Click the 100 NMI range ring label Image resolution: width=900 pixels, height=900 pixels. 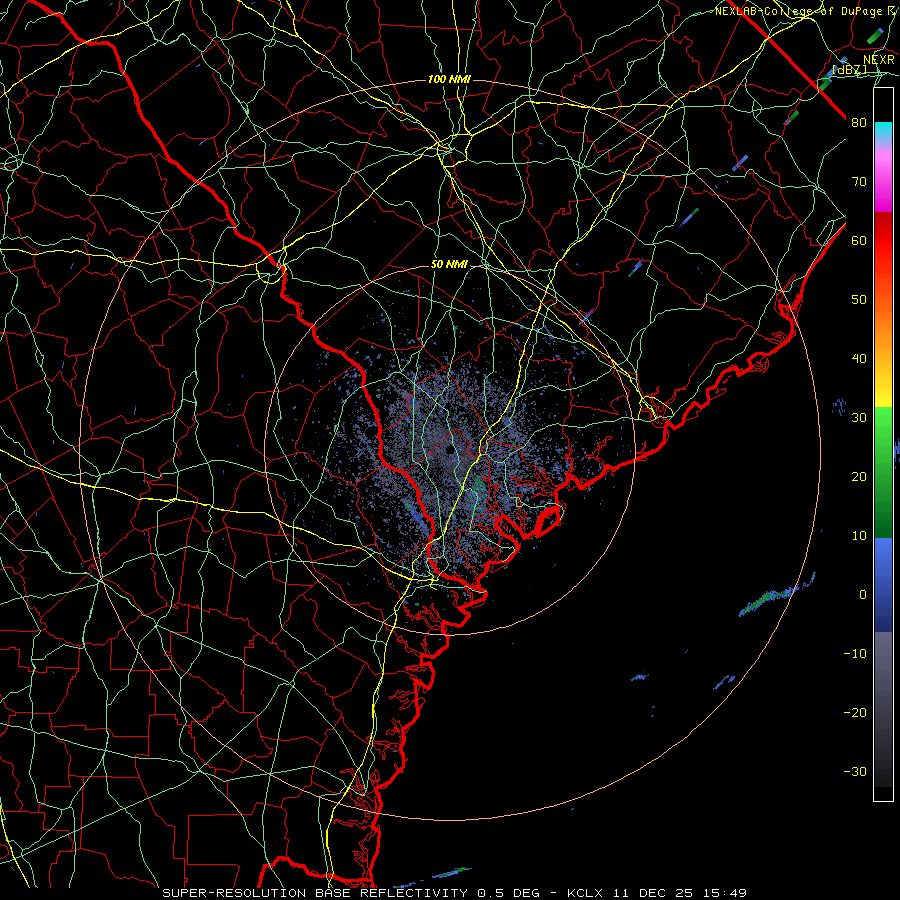[449, 79]
